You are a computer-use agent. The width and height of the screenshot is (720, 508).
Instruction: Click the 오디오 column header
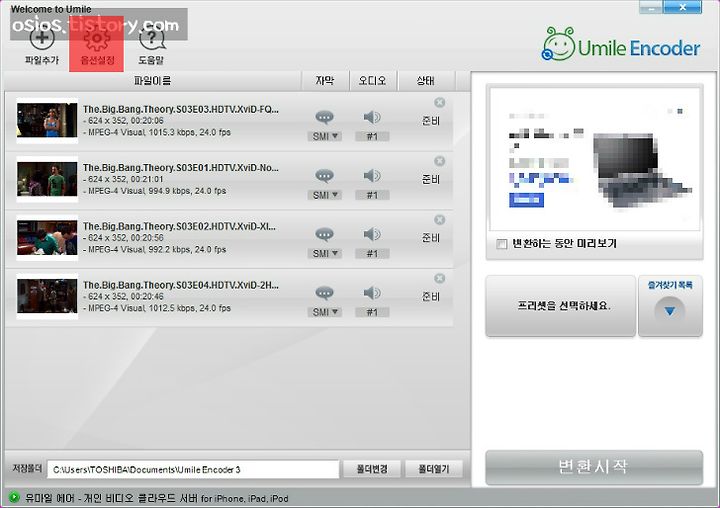pyautogui.click(x=373, y=81)
